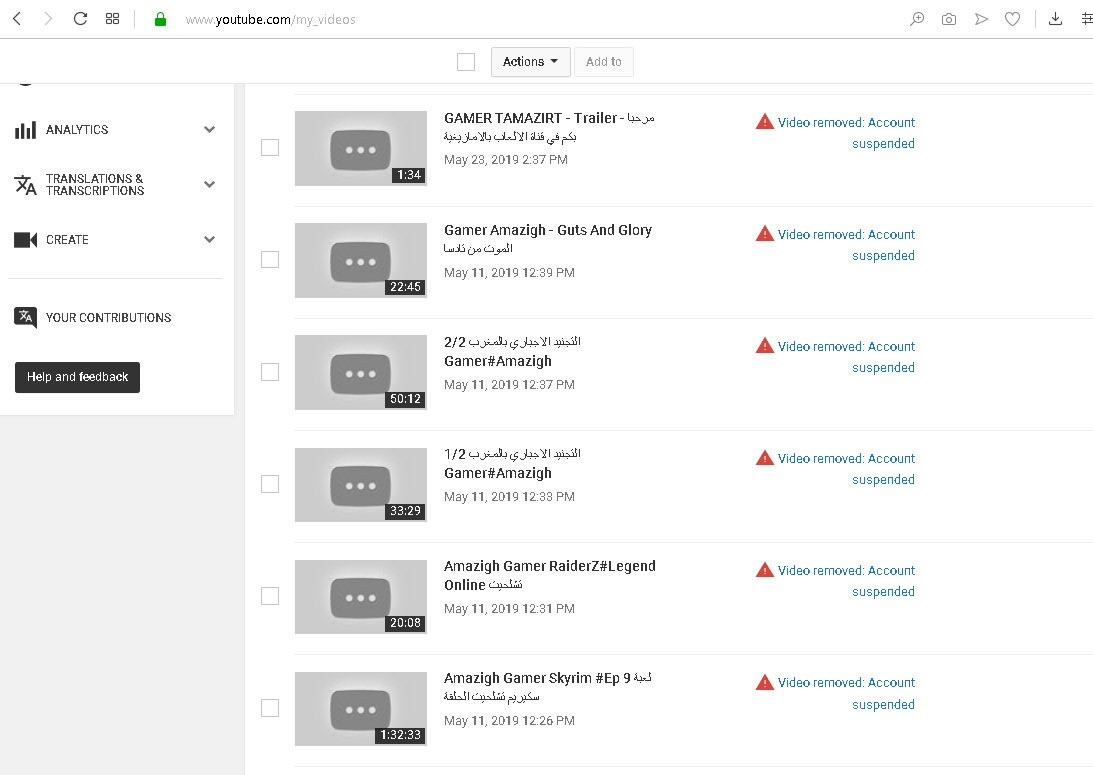Click the 50:12 video thumbnail
The image size is (1093, 775).
click(x=361, y=372)
